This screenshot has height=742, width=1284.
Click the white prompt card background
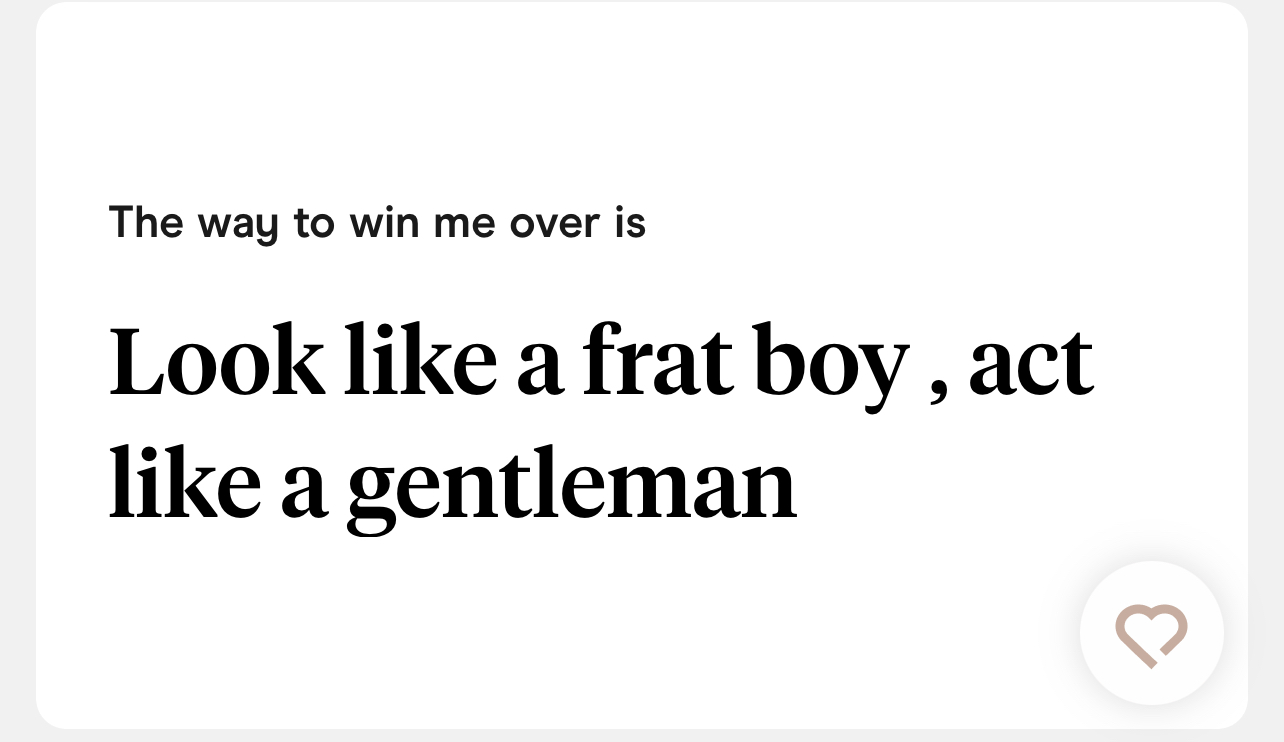click(640, 620)
